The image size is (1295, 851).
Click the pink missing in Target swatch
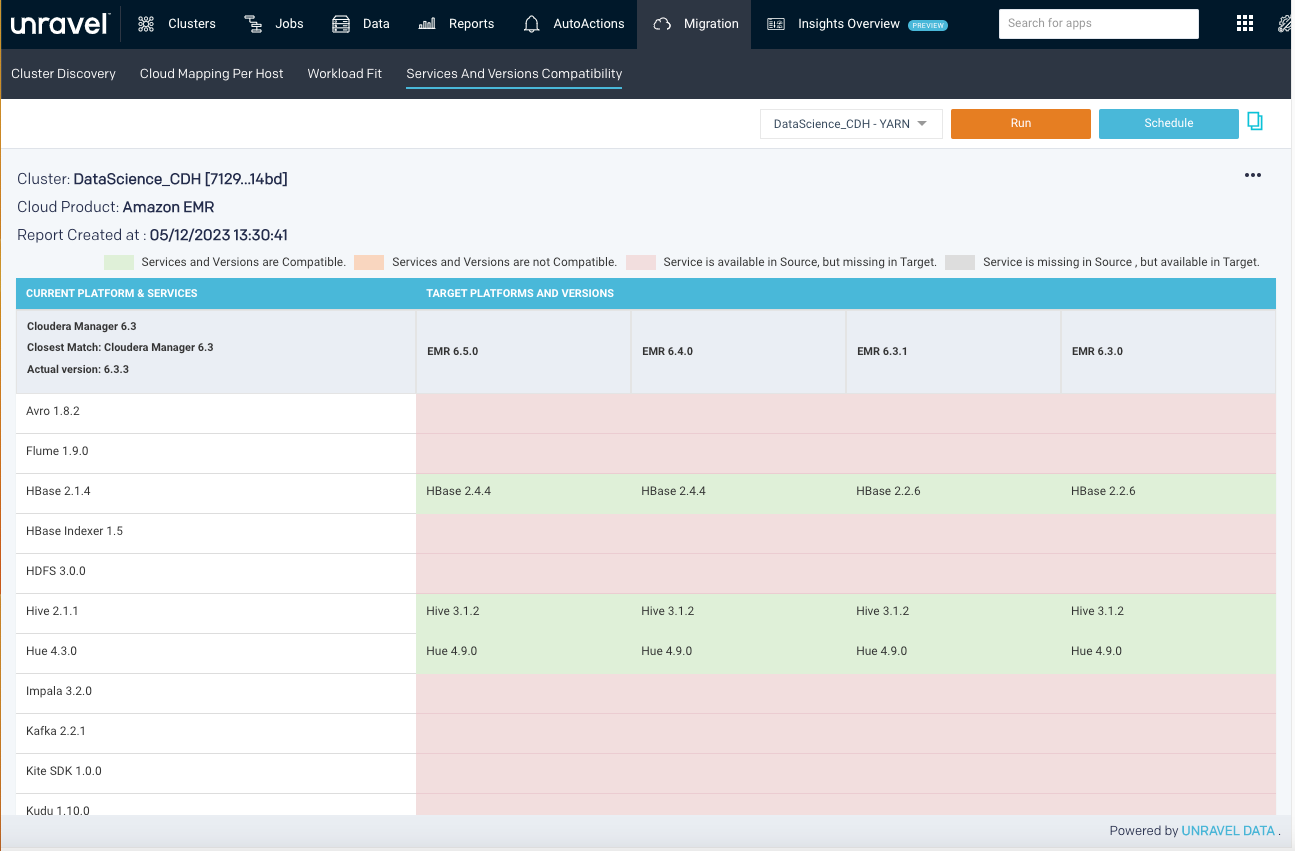point(641,262)
